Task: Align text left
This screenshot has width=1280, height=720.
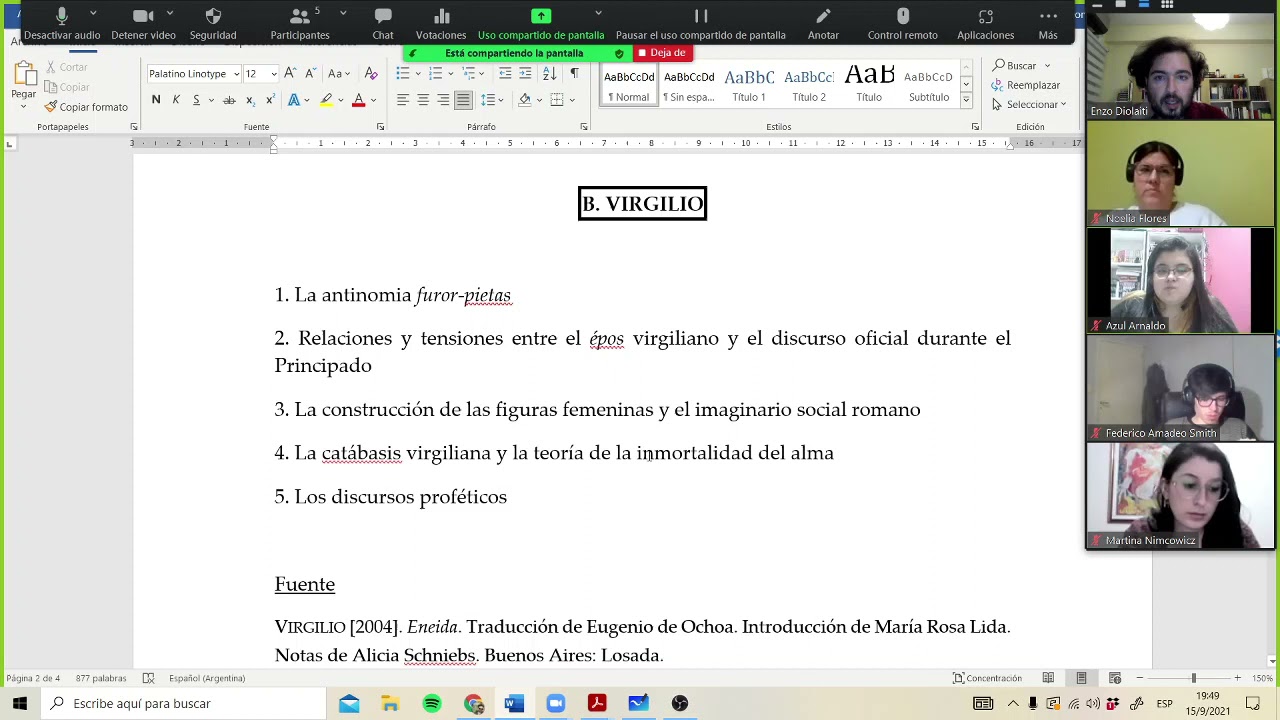Action: (x=403, y=100)
